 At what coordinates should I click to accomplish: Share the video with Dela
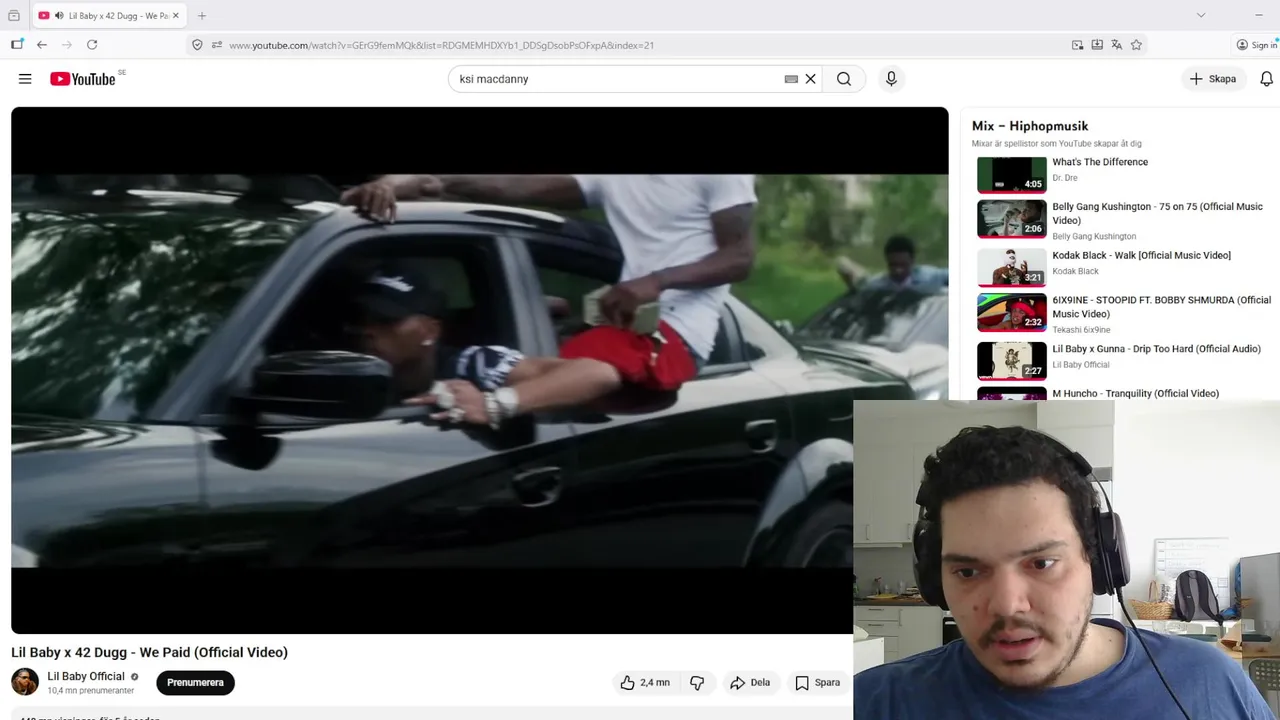click(x=750, y=682)
